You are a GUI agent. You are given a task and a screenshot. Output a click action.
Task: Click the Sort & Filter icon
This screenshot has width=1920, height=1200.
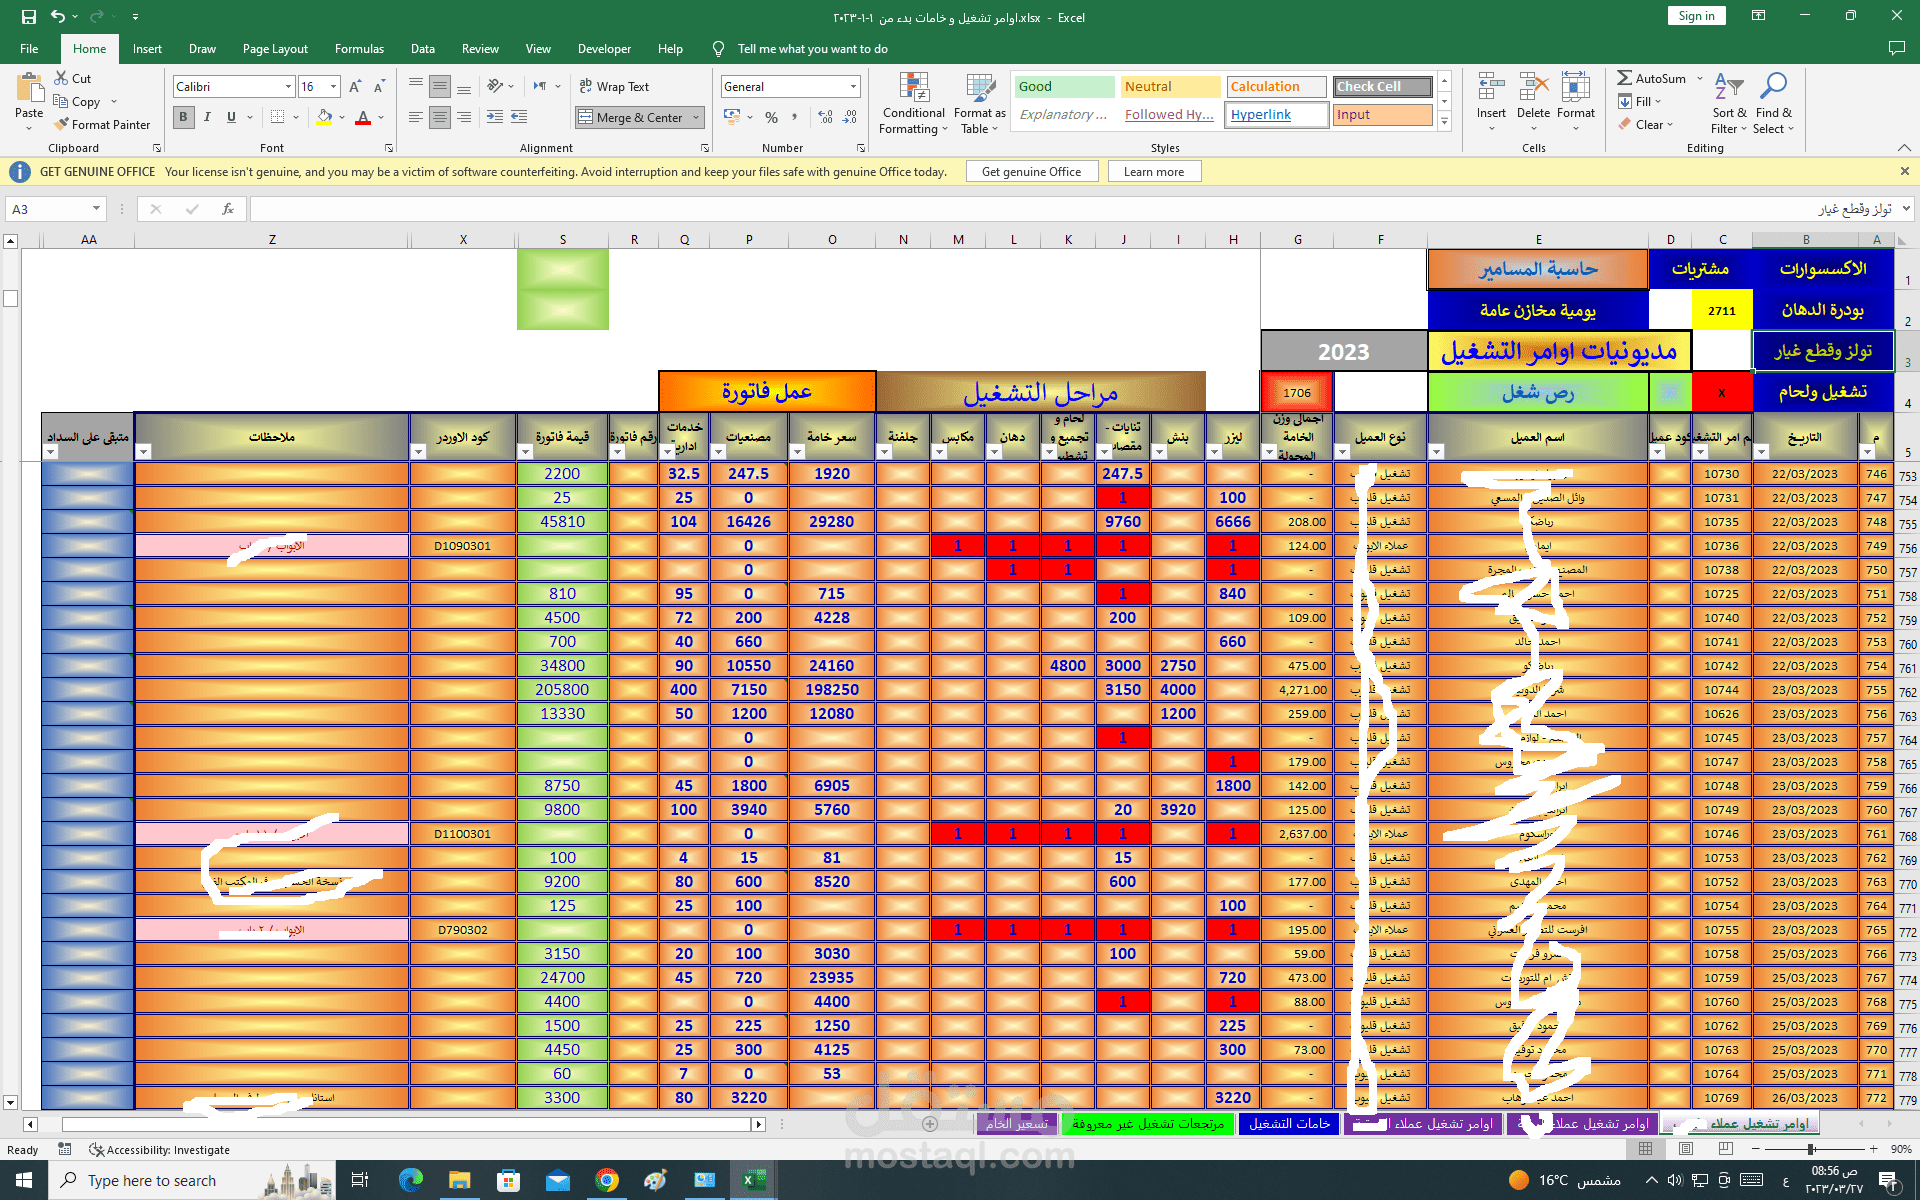[x=1728, y=88]
